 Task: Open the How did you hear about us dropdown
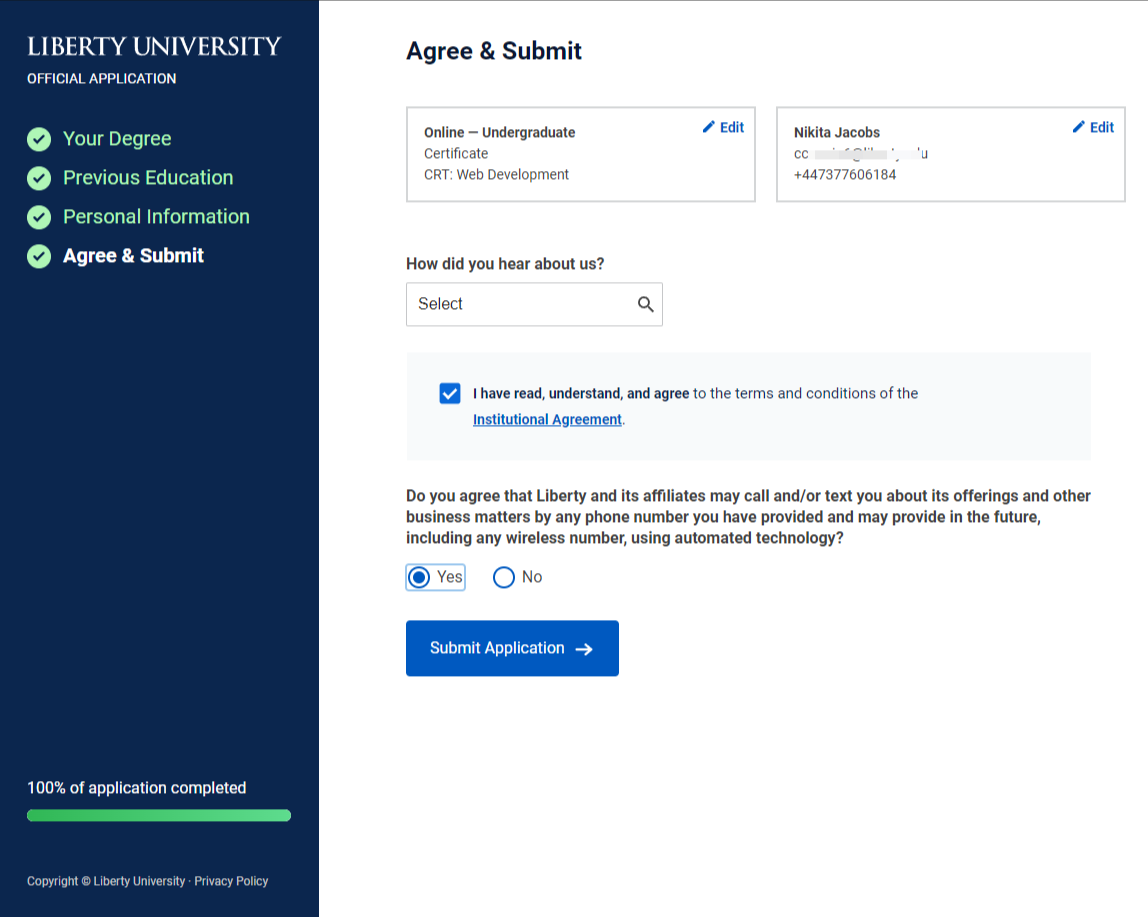point(534,304)
